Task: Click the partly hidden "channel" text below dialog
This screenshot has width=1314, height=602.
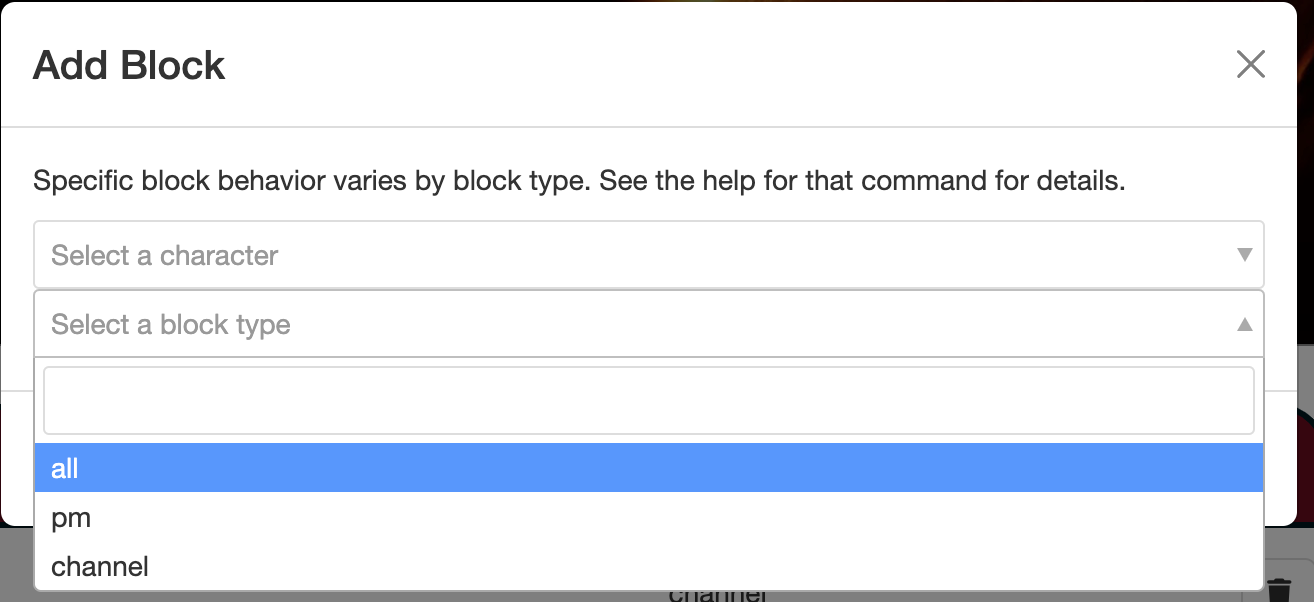Action: click(716, 596)
